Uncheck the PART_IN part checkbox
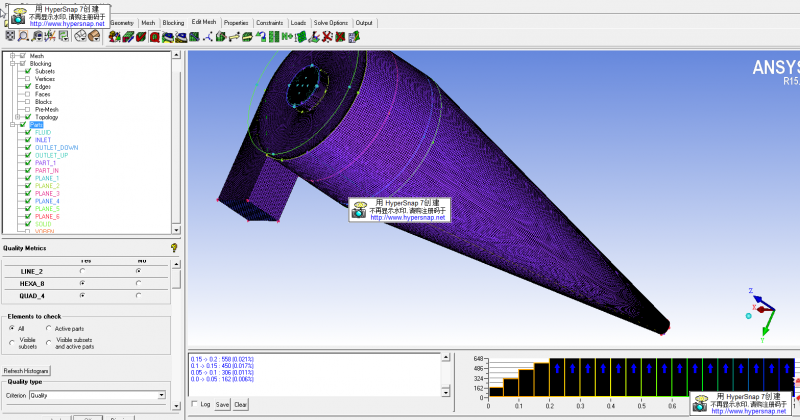This screenshot has height=420, width=800. click(x=28, y=170)
